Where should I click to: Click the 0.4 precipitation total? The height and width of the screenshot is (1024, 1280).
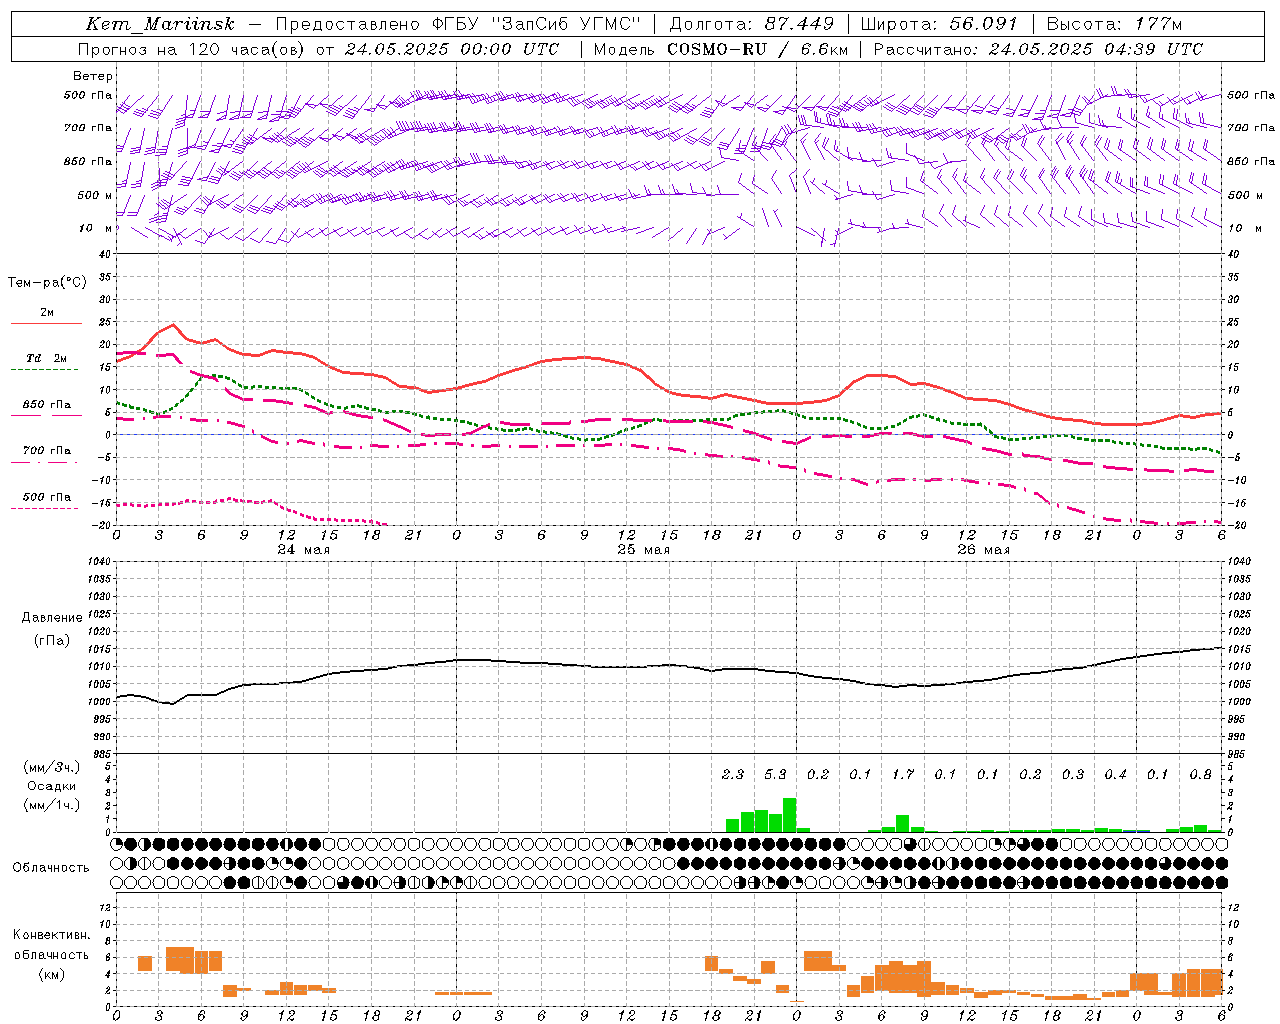(1115, 774)
